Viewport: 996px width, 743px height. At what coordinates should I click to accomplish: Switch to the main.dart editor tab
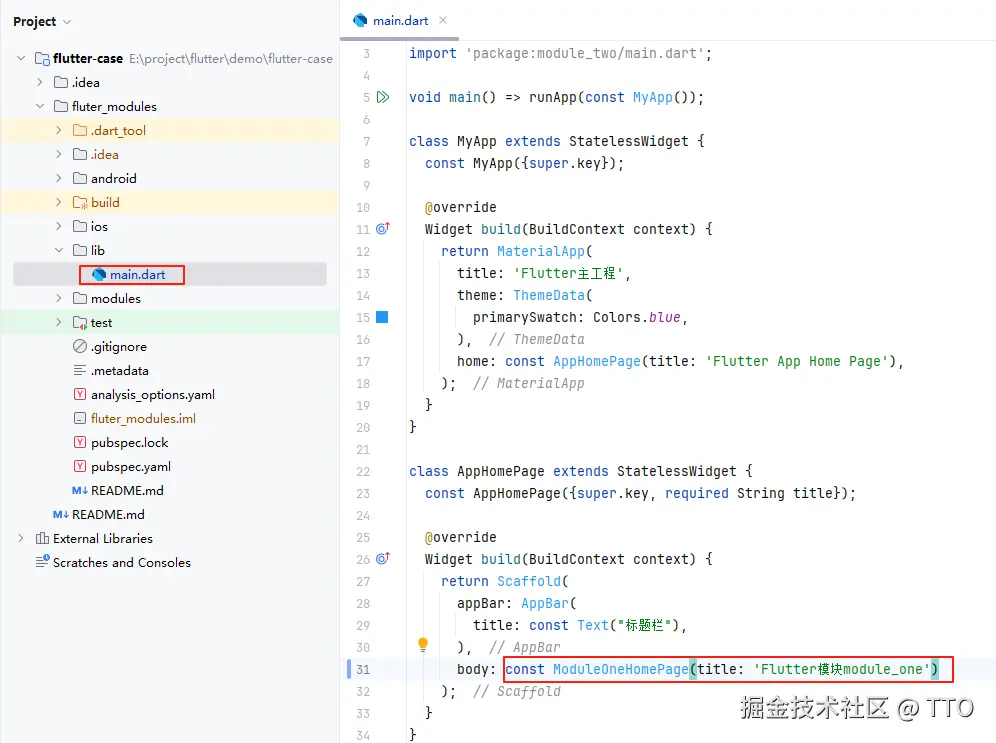pos(396,20)
